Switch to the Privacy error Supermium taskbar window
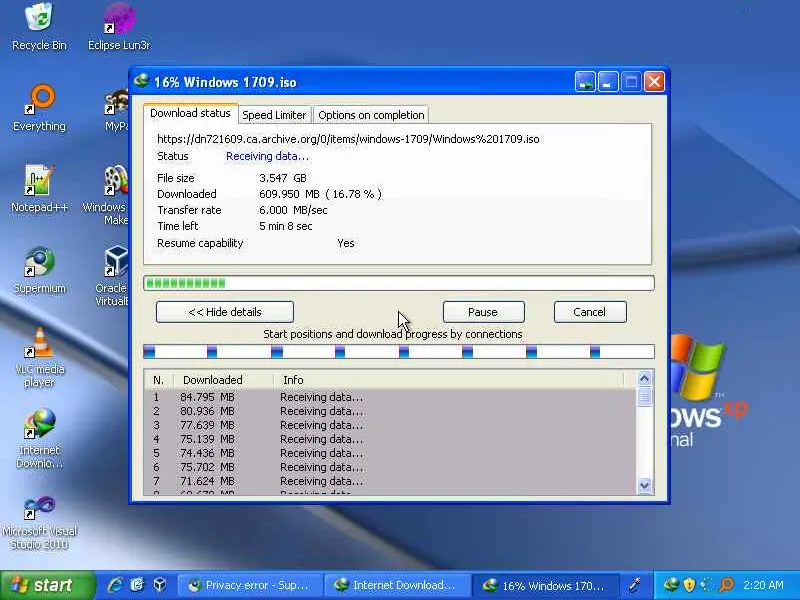Viewport: 800px width, 600px height. click(x=250, y=585)
